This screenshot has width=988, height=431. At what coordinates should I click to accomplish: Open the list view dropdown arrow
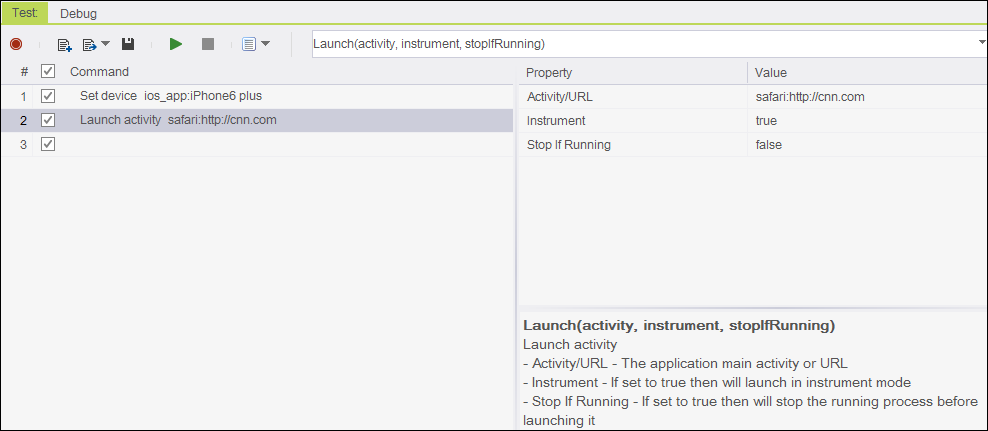266,44
